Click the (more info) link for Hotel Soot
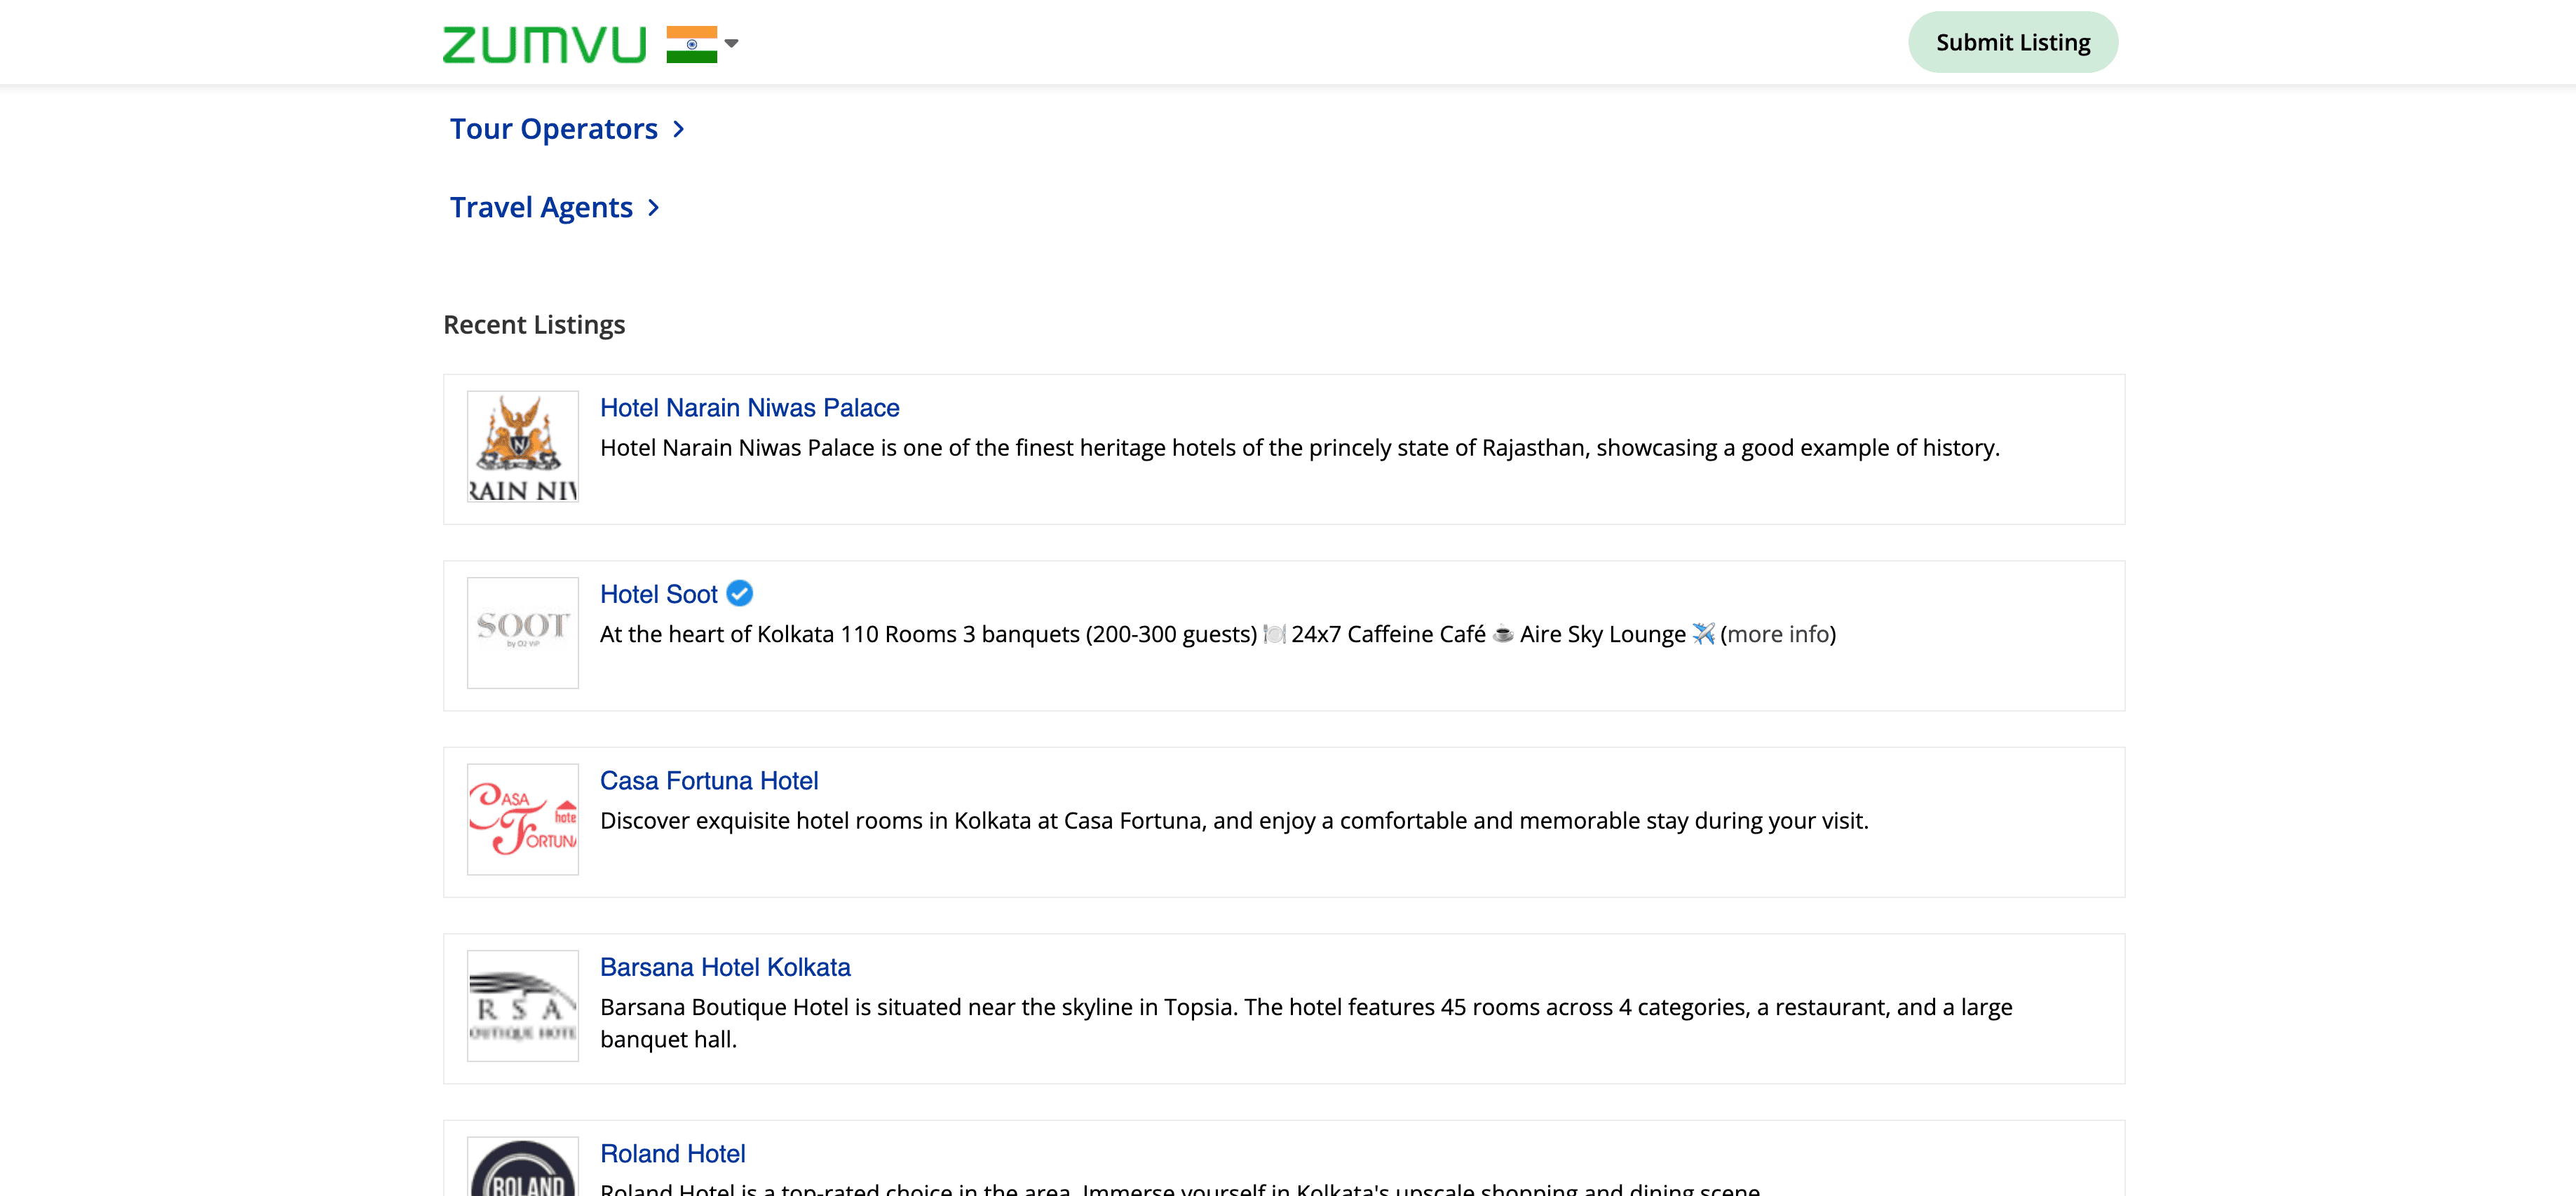 point(1777,634)
